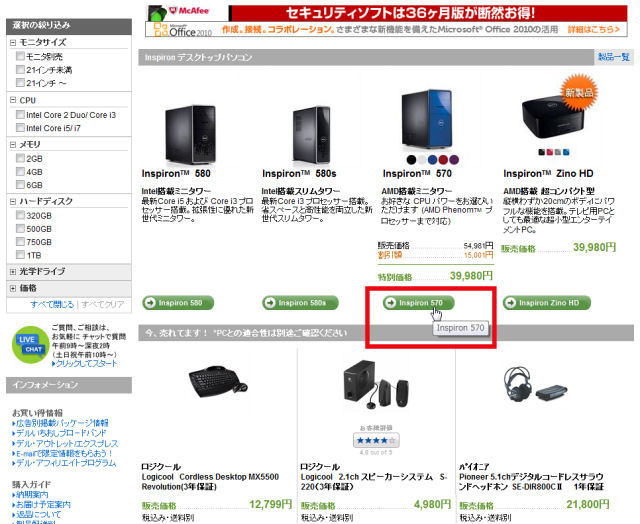Screen dimensions: 640x524
Task: Check the Intel Core i5/ i7 filter
Action: click(x=20, y=128)
